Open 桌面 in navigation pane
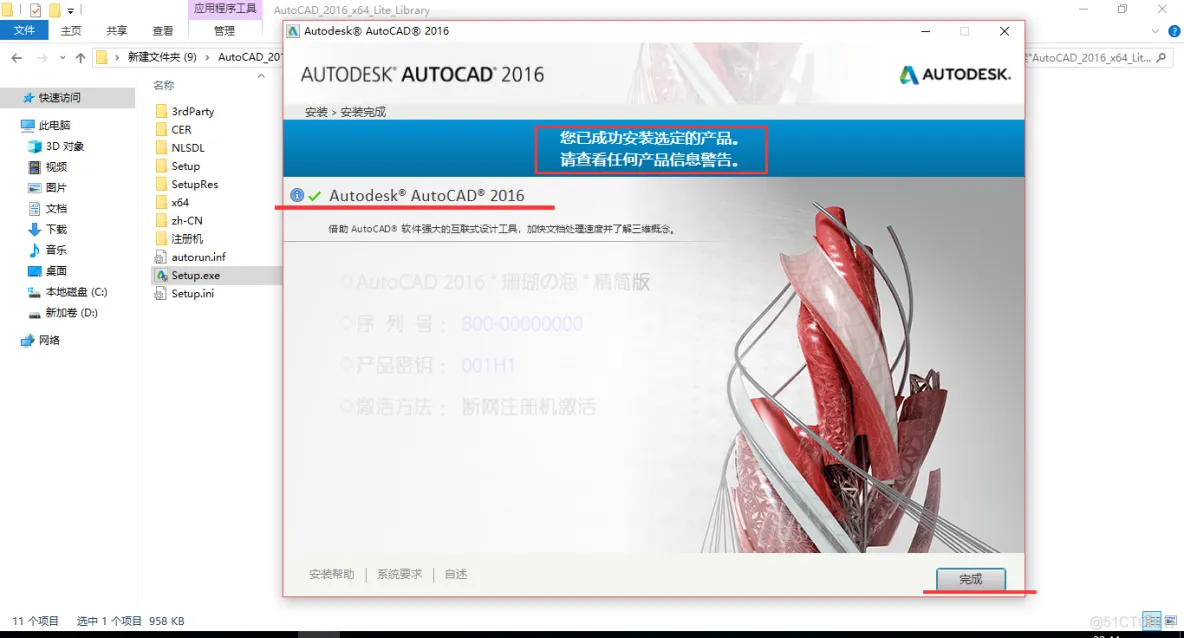1184x638 pixels. (x=56, y=270)
